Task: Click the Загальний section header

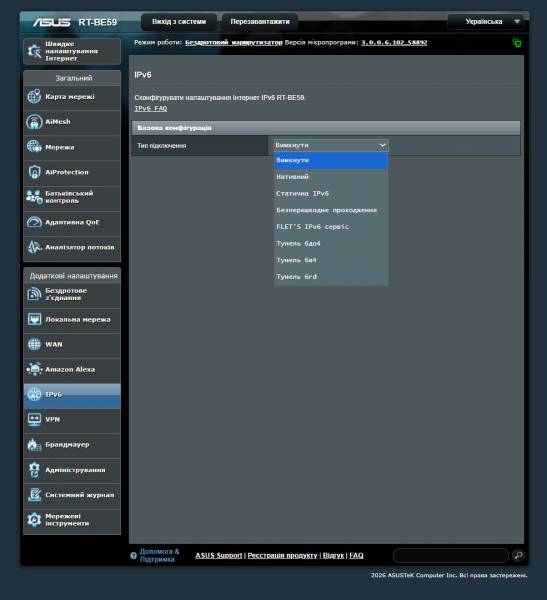Action: pos(72,78)
